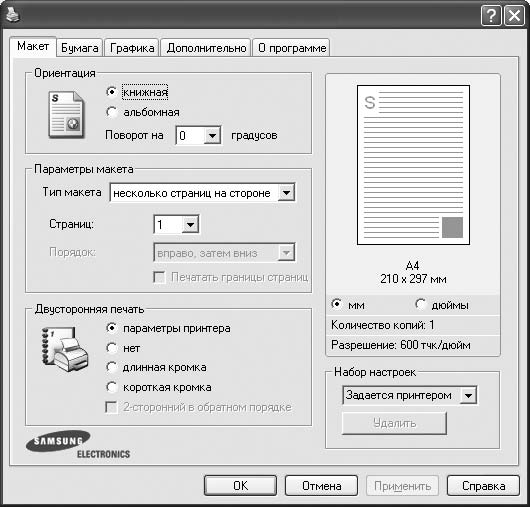Click the printer icon in the title bar
This screenshot has height=507, width=530.
coord(13,15)
